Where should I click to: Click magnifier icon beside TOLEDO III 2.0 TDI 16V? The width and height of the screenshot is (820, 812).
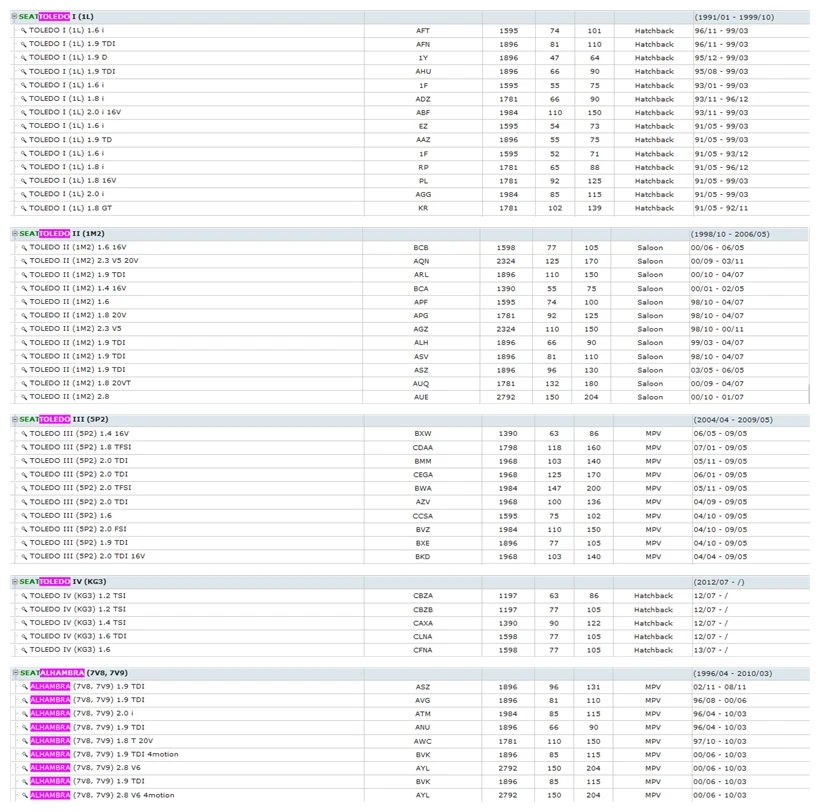coord(24,557)
